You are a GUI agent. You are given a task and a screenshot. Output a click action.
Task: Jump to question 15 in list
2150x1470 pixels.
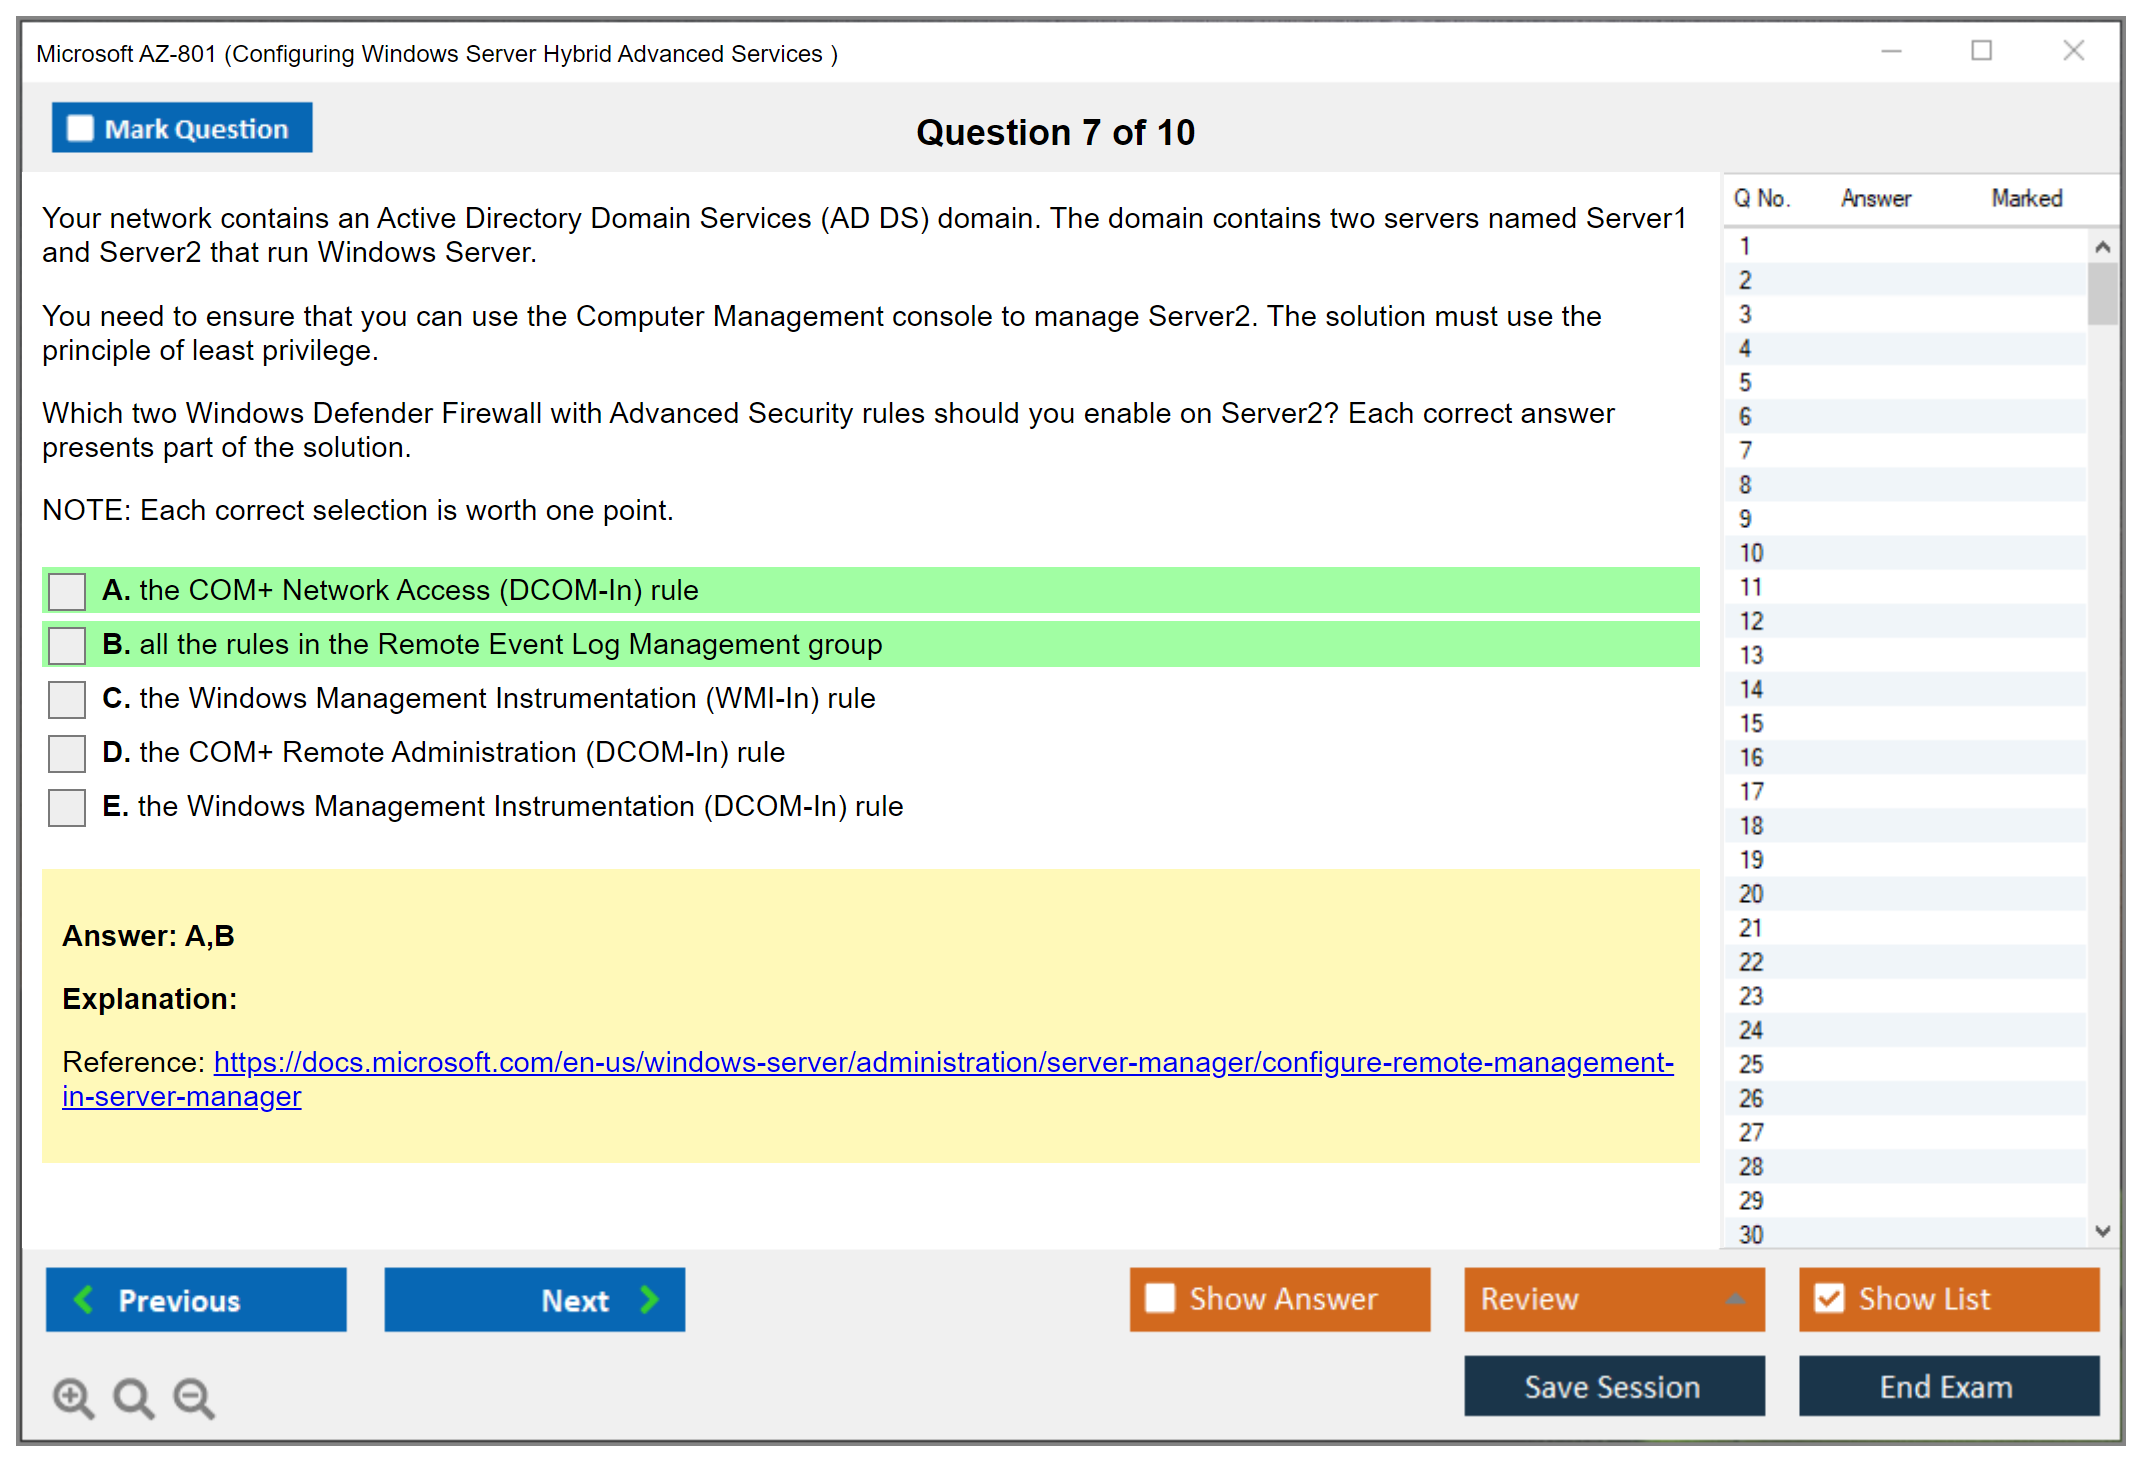click(1751, 723)
